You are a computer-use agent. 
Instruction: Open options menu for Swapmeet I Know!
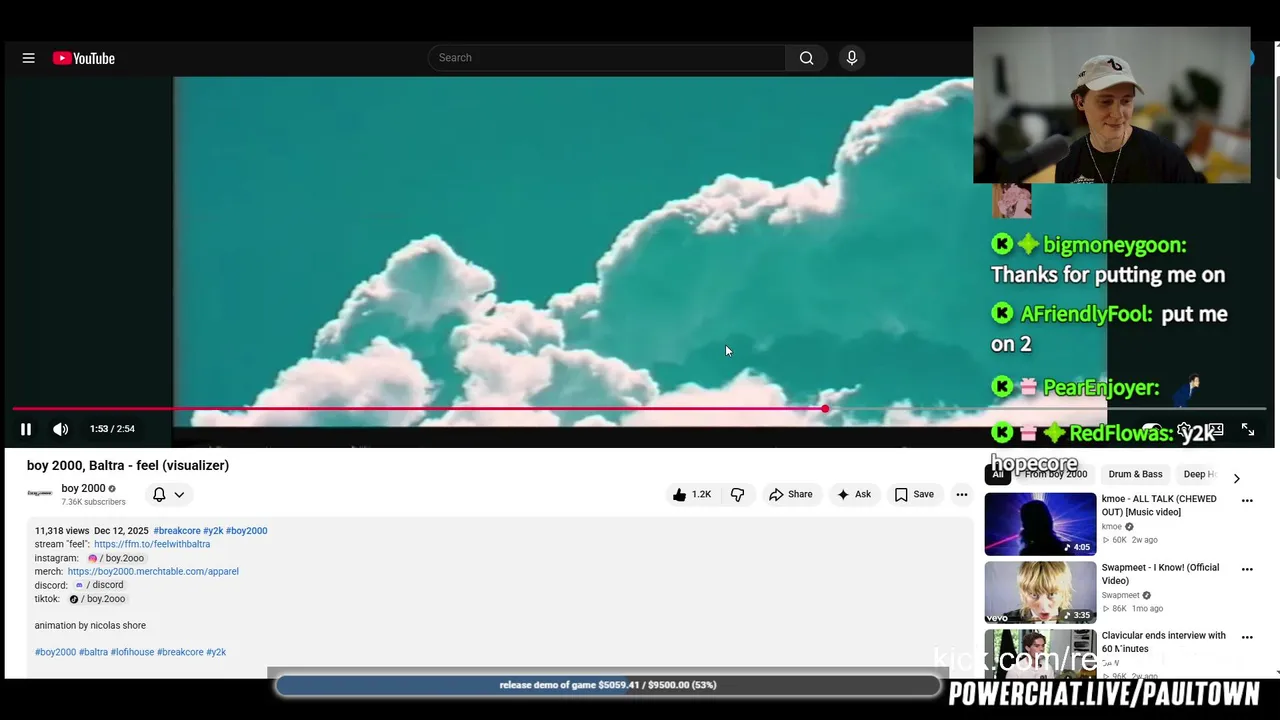pos(1247,569)
